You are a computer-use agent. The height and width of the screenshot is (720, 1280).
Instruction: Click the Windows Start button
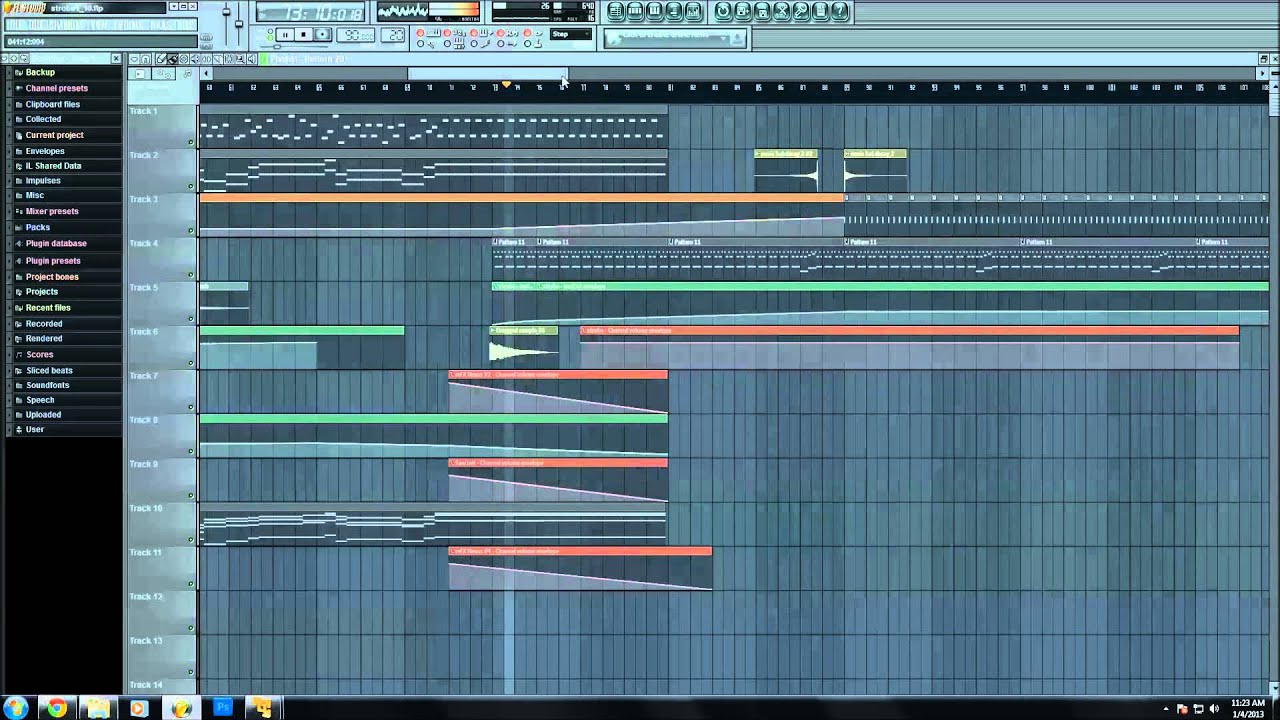click(x=16, y=708)
